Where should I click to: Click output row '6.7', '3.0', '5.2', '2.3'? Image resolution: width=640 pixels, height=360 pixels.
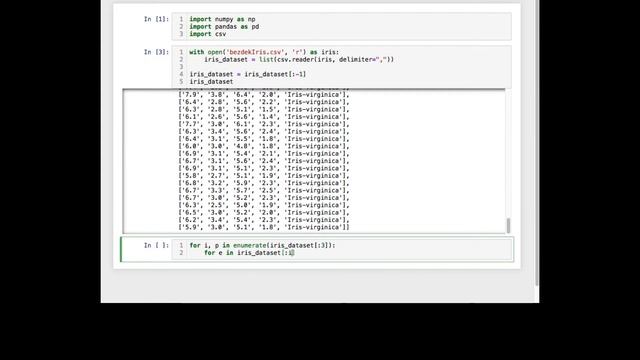pyautogui.click(x=264, y=198)
